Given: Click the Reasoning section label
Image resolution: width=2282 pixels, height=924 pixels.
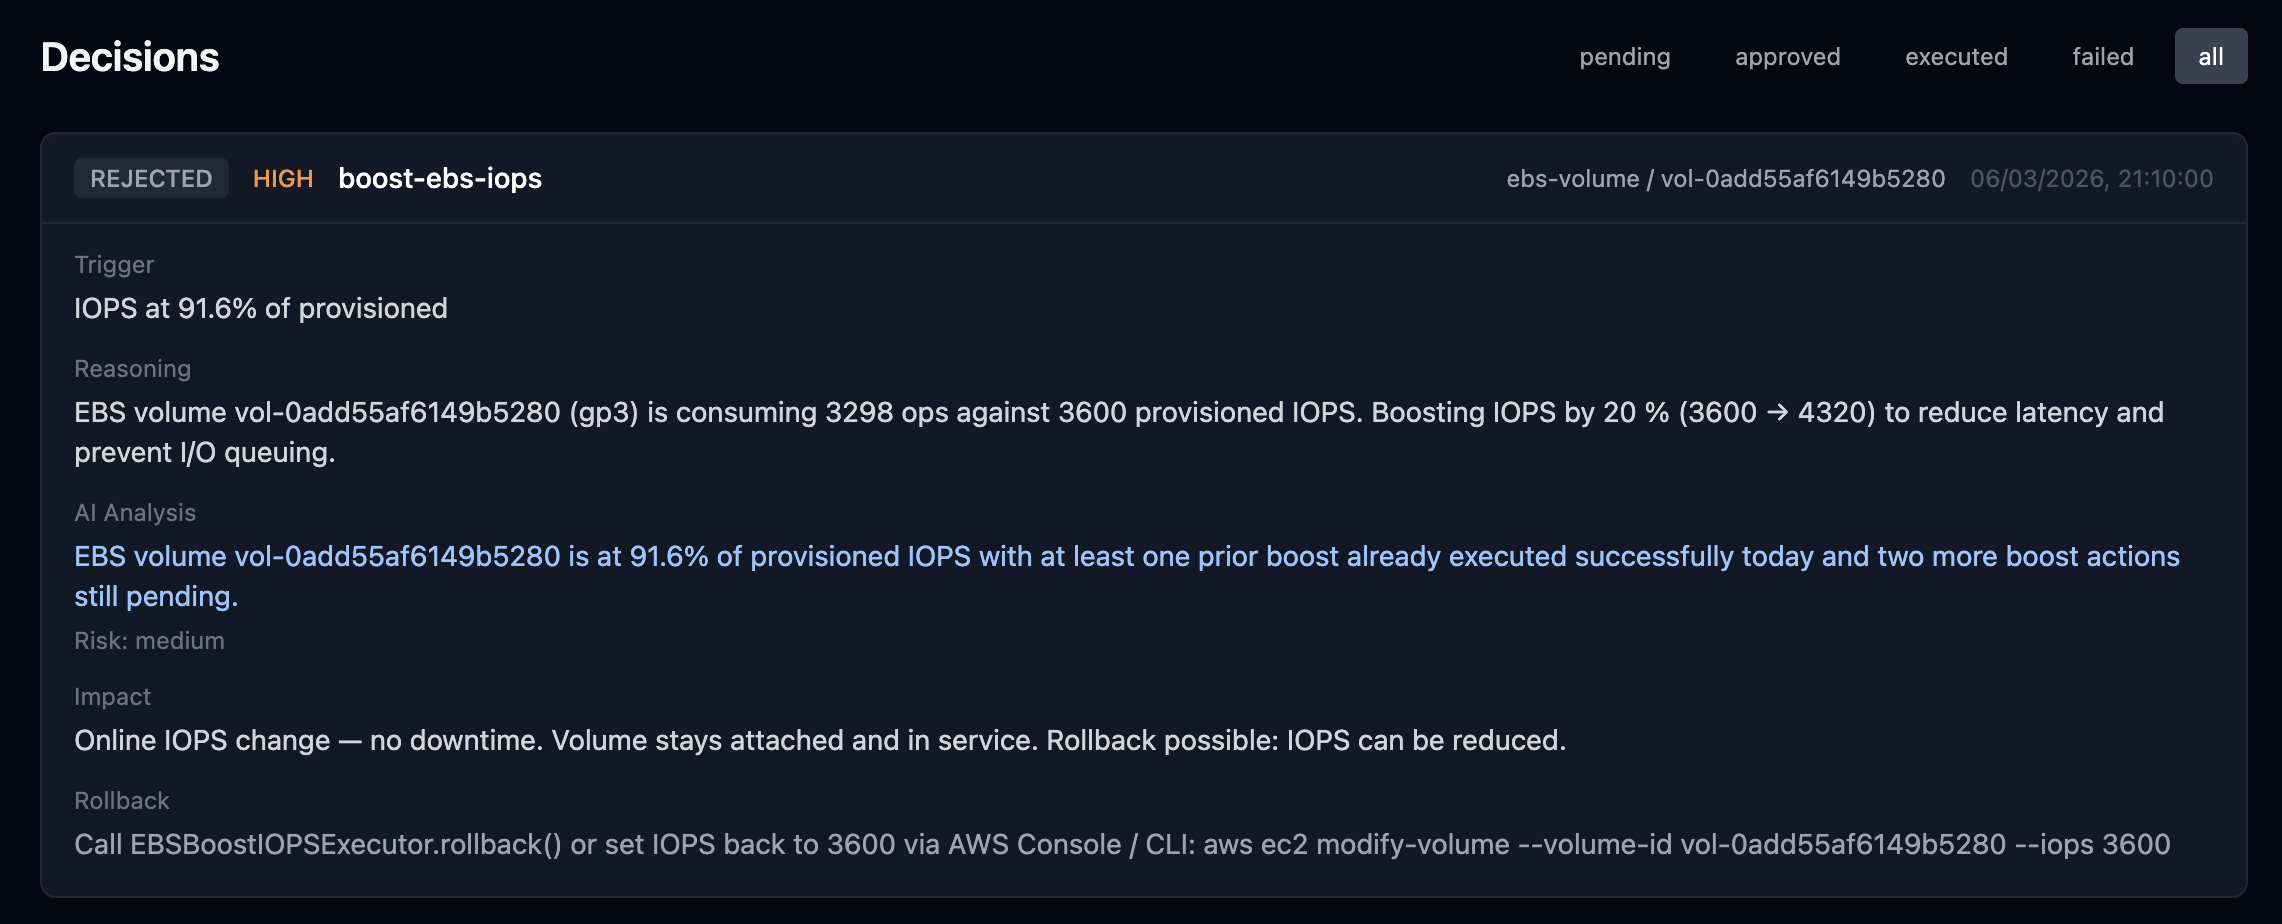Looking at the screenshot, I should pos(132,369).
